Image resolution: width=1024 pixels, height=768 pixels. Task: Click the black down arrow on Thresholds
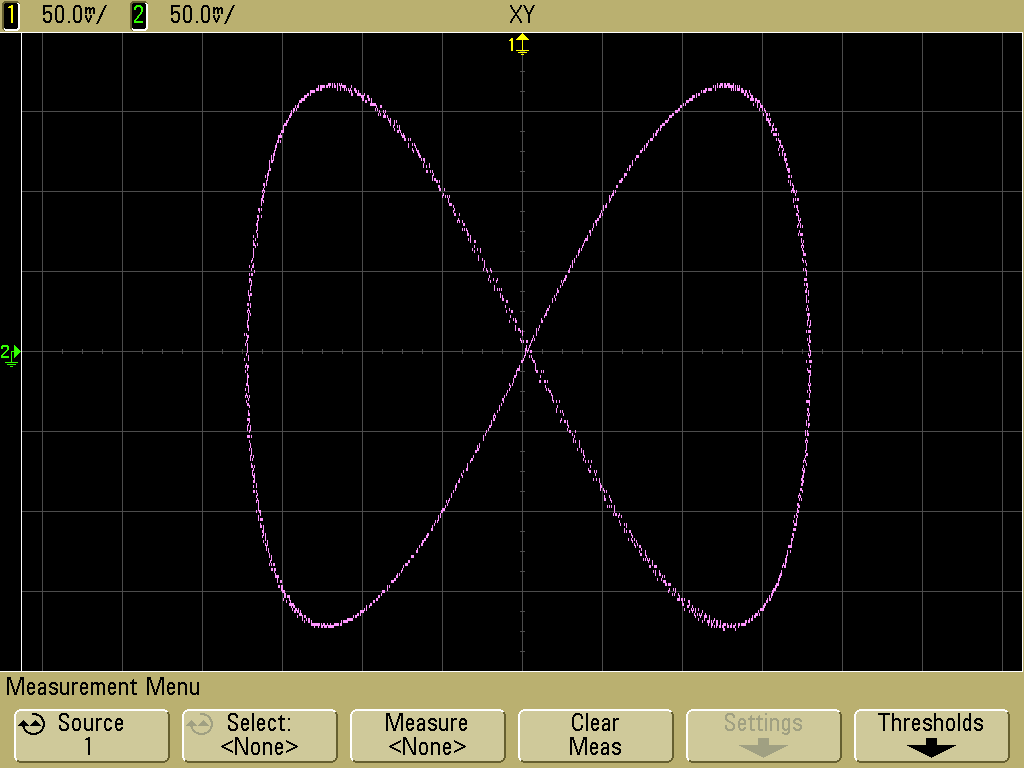pyautogui.click(x=931, y=748)
